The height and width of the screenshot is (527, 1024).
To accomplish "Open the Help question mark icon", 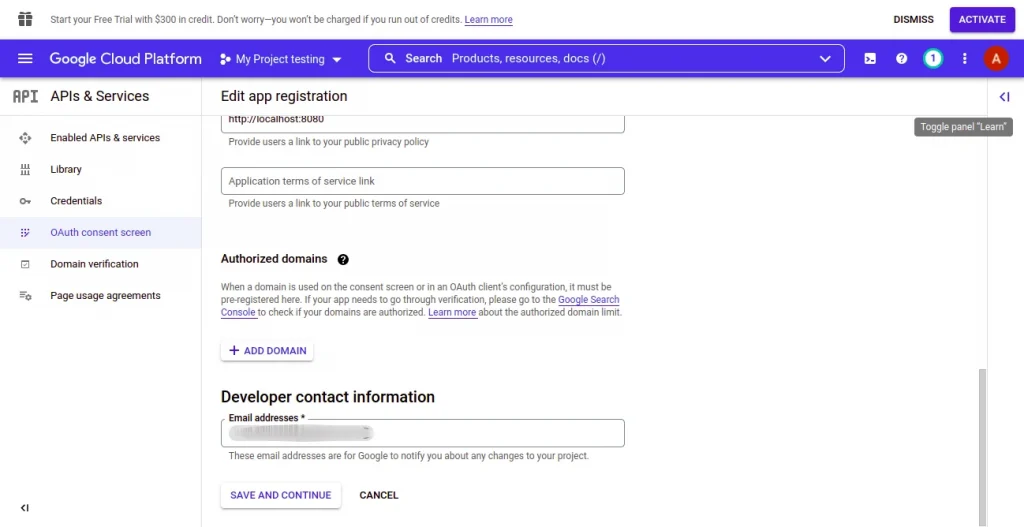I will pos(901,59).
